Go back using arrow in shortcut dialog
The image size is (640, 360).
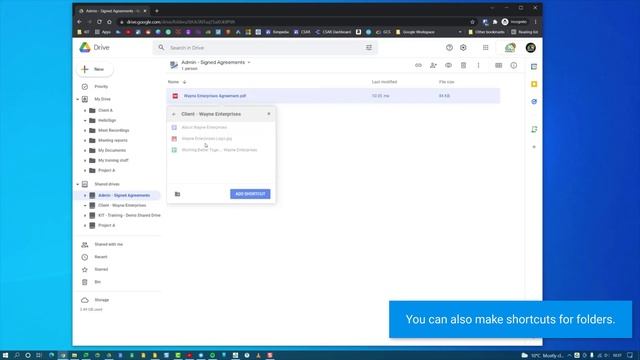click(x=174, y=114)
